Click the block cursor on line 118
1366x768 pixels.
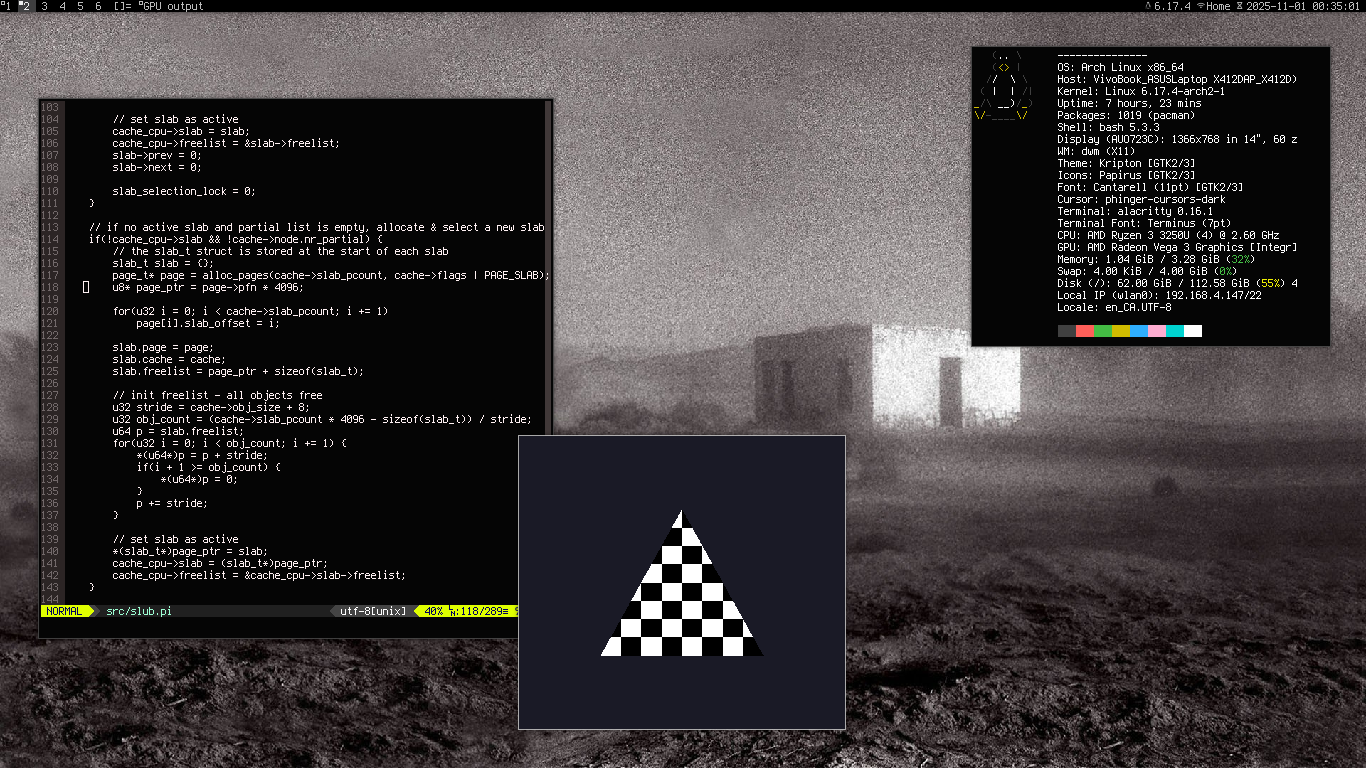86,287
